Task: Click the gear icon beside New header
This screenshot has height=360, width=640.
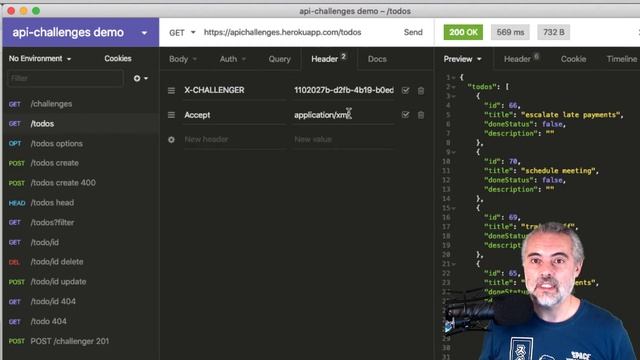Action: pos(171,140)
